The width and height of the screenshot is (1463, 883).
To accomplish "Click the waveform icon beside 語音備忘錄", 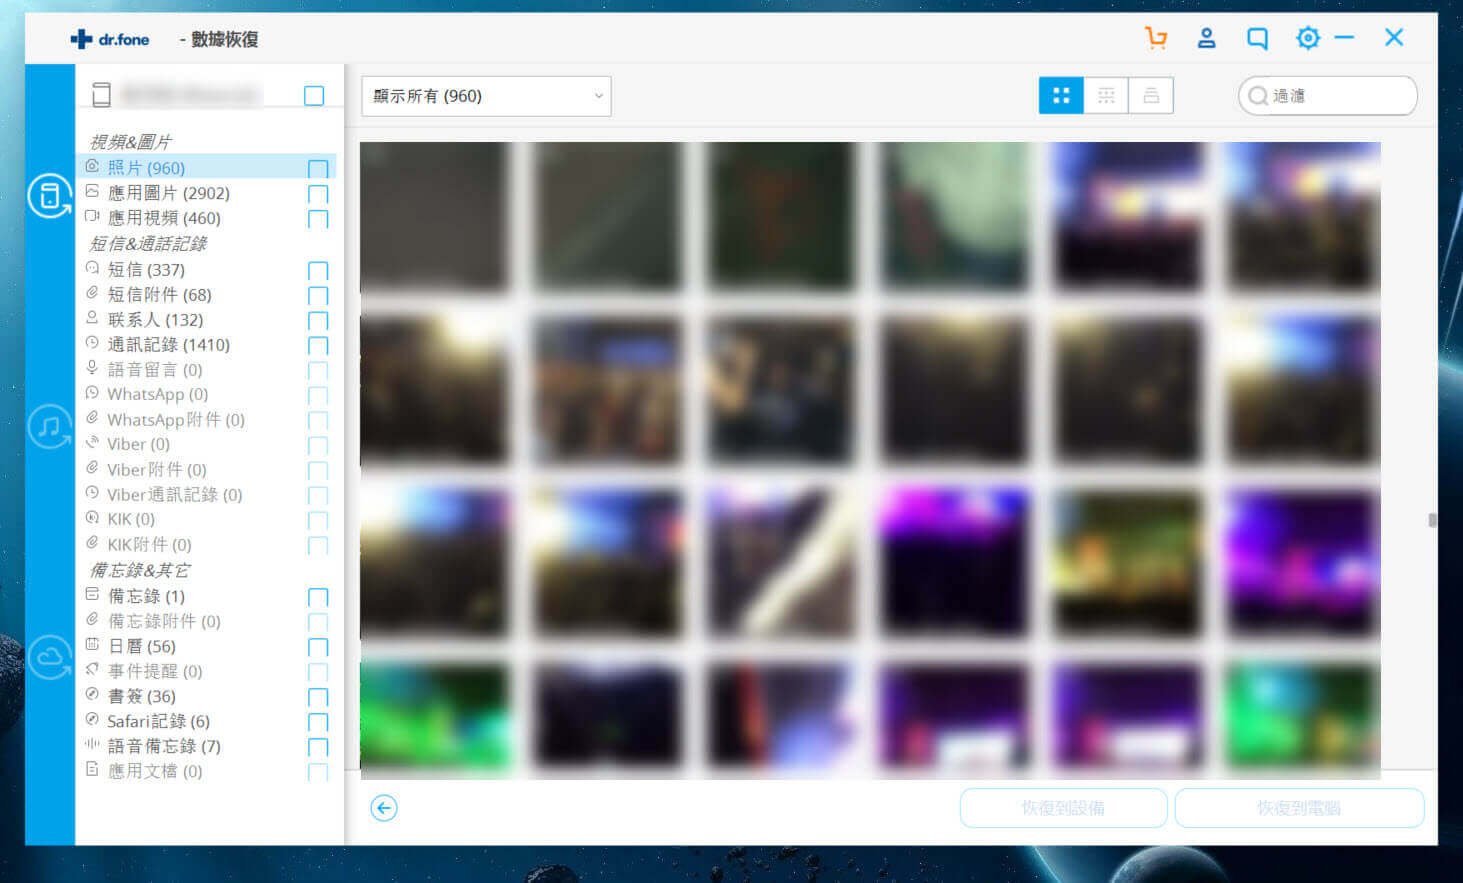I will click(92, 745).
